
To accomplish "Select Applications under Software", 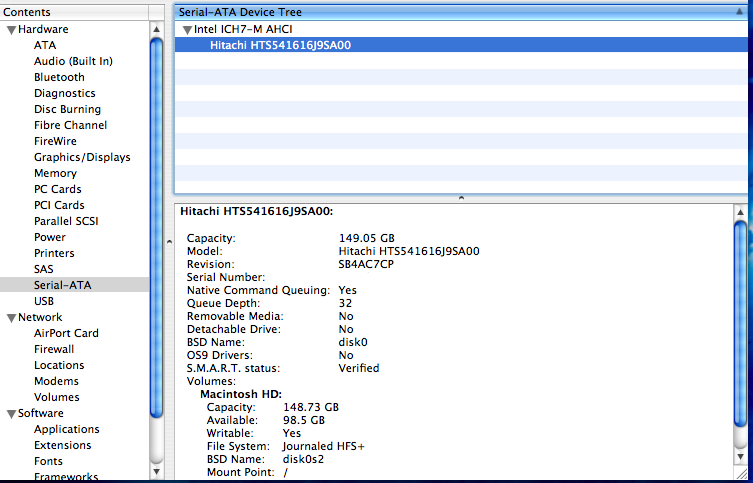I will 67,429.
